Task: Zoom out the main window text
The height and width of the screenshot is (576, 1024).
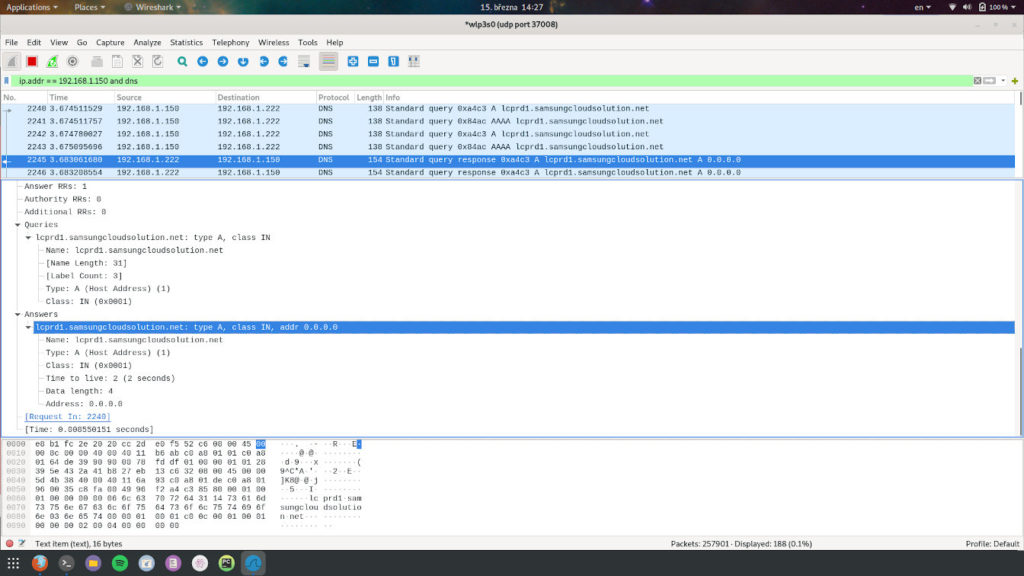Action: click(x=373, y=61)
